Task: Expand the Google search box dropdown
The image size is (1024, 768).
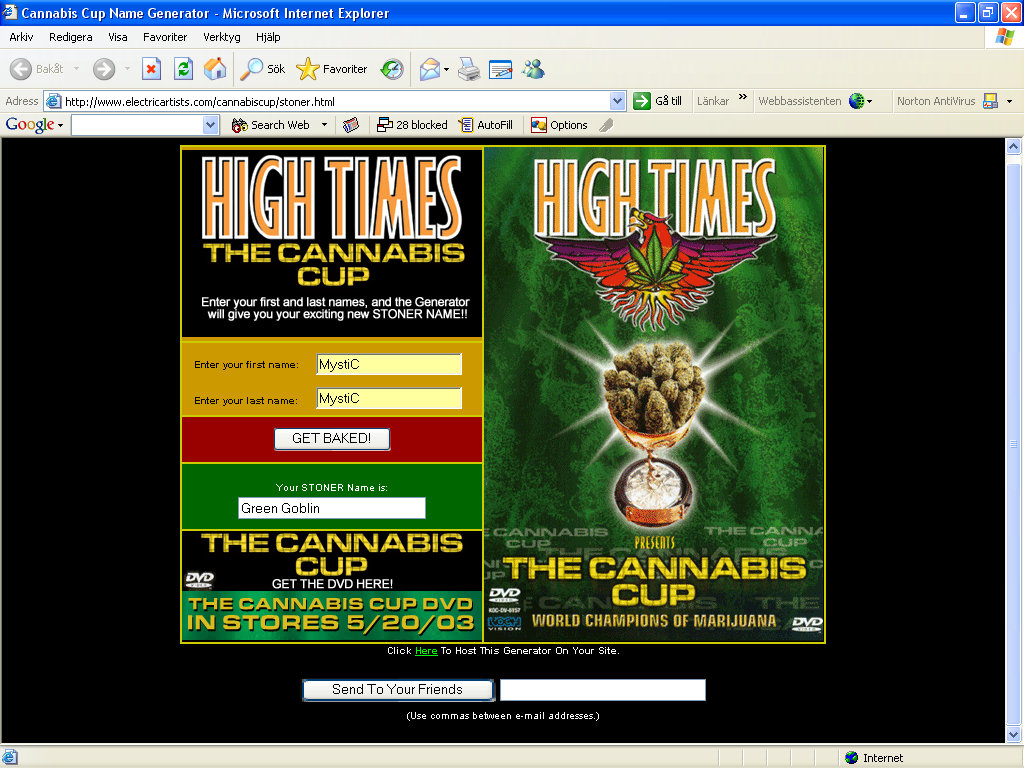Action: tap(210, 125)
